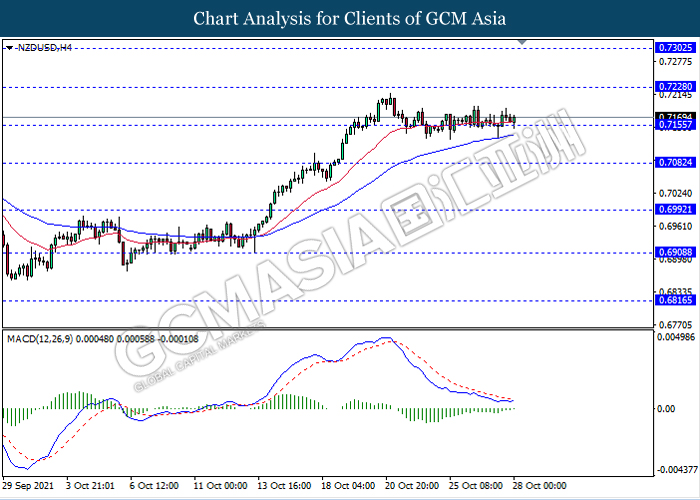This screenshot has width=700, height=500.
Task: Click the 0.69610 price axis value
Action: click(676, 227)
